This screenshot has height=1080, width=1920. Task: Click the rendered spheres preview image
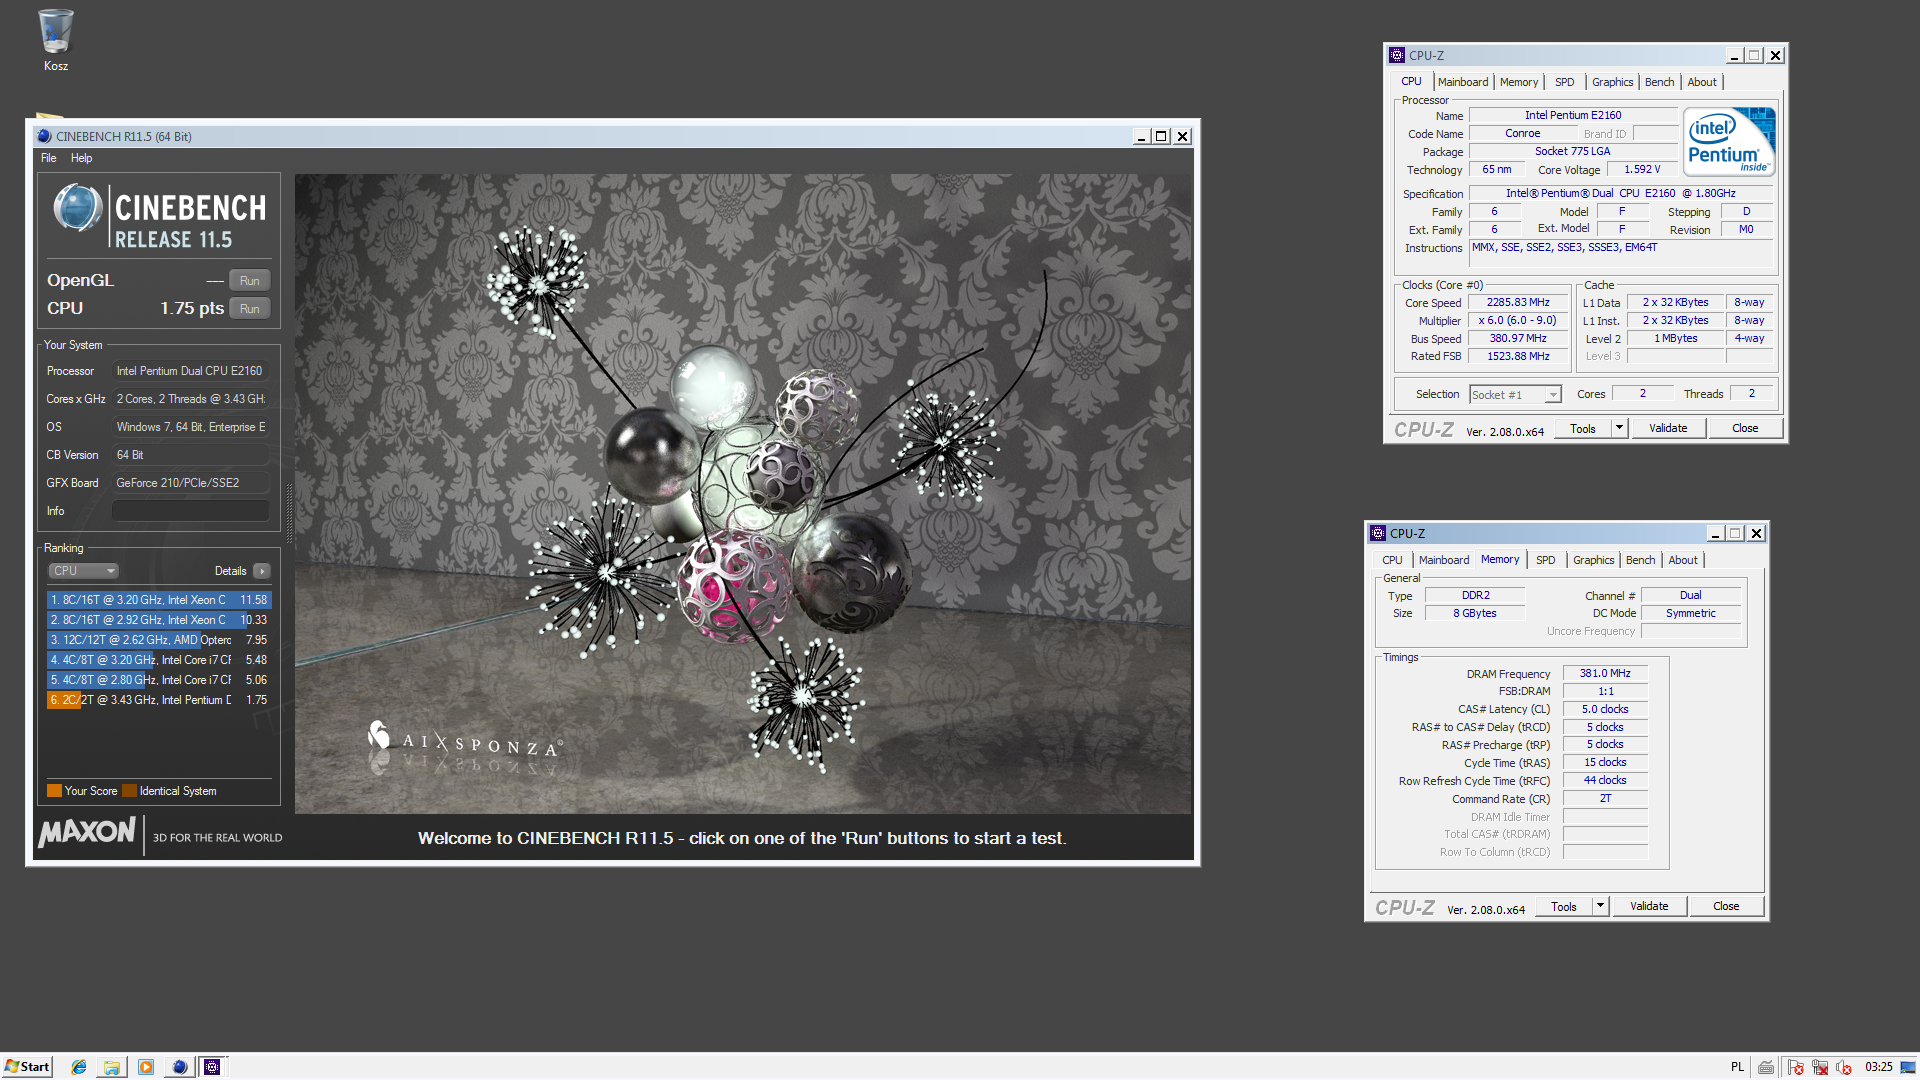(x=743, y=494)
